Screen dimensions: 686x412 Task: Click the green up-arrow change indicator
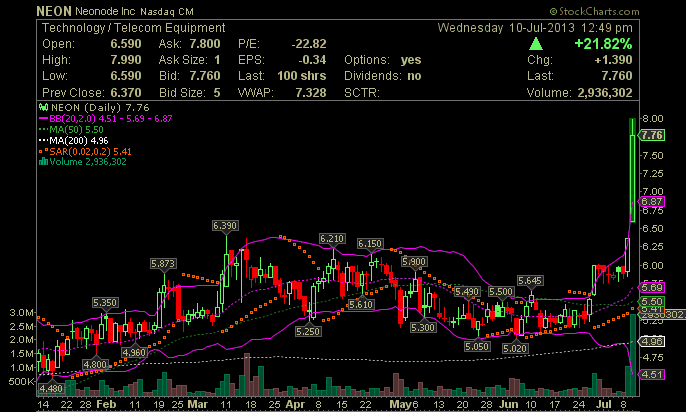pyautogui.click(x=536, y=44)
